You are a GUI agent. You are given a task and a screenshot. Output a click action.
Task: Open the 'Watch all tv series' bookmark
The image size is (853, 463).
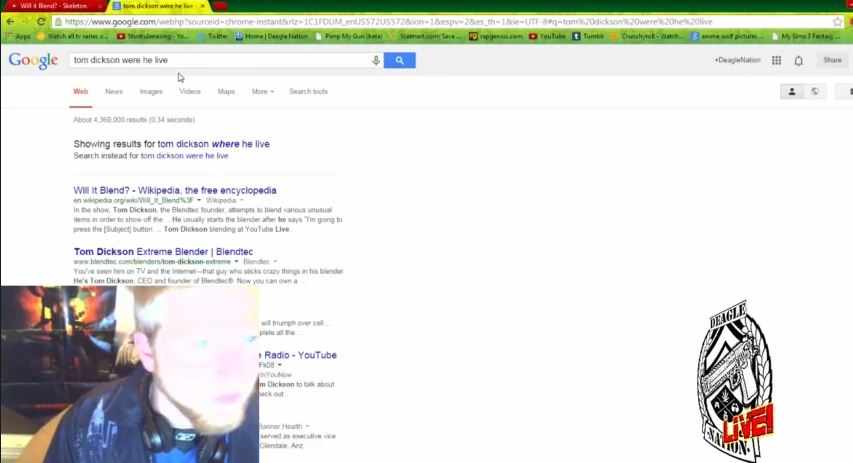click(x=73, y=36)
